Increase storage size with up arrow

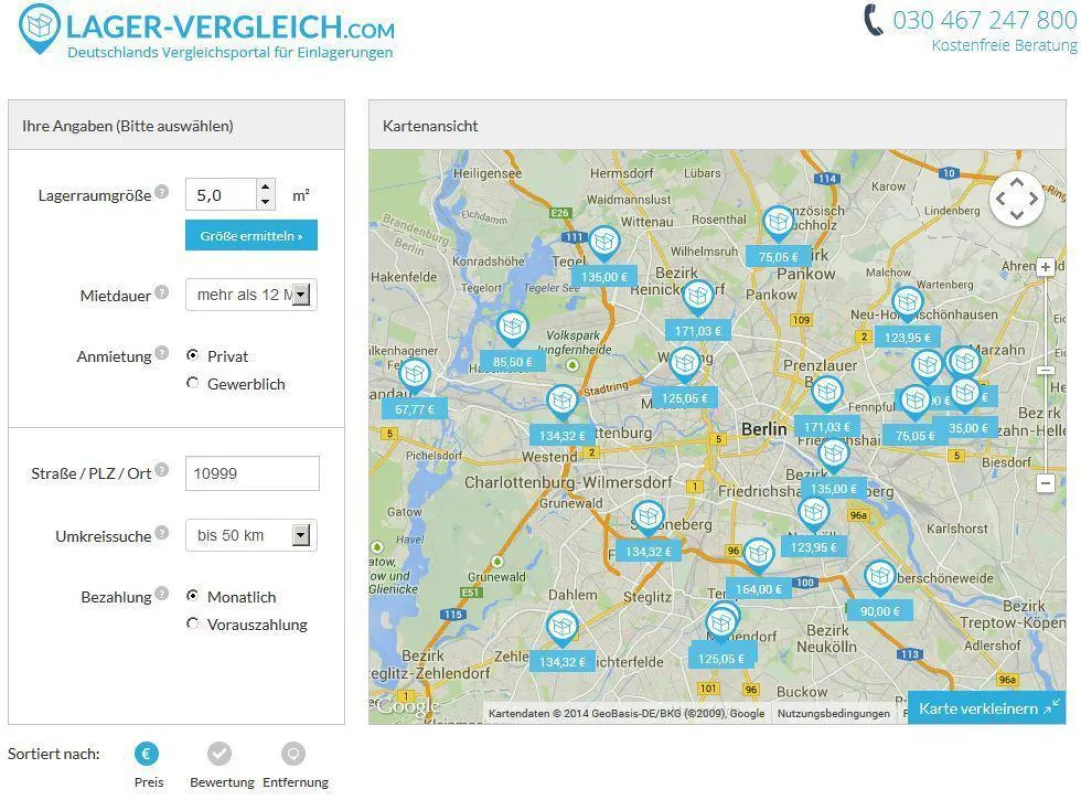pyautogui.click(x=265, y=186)
